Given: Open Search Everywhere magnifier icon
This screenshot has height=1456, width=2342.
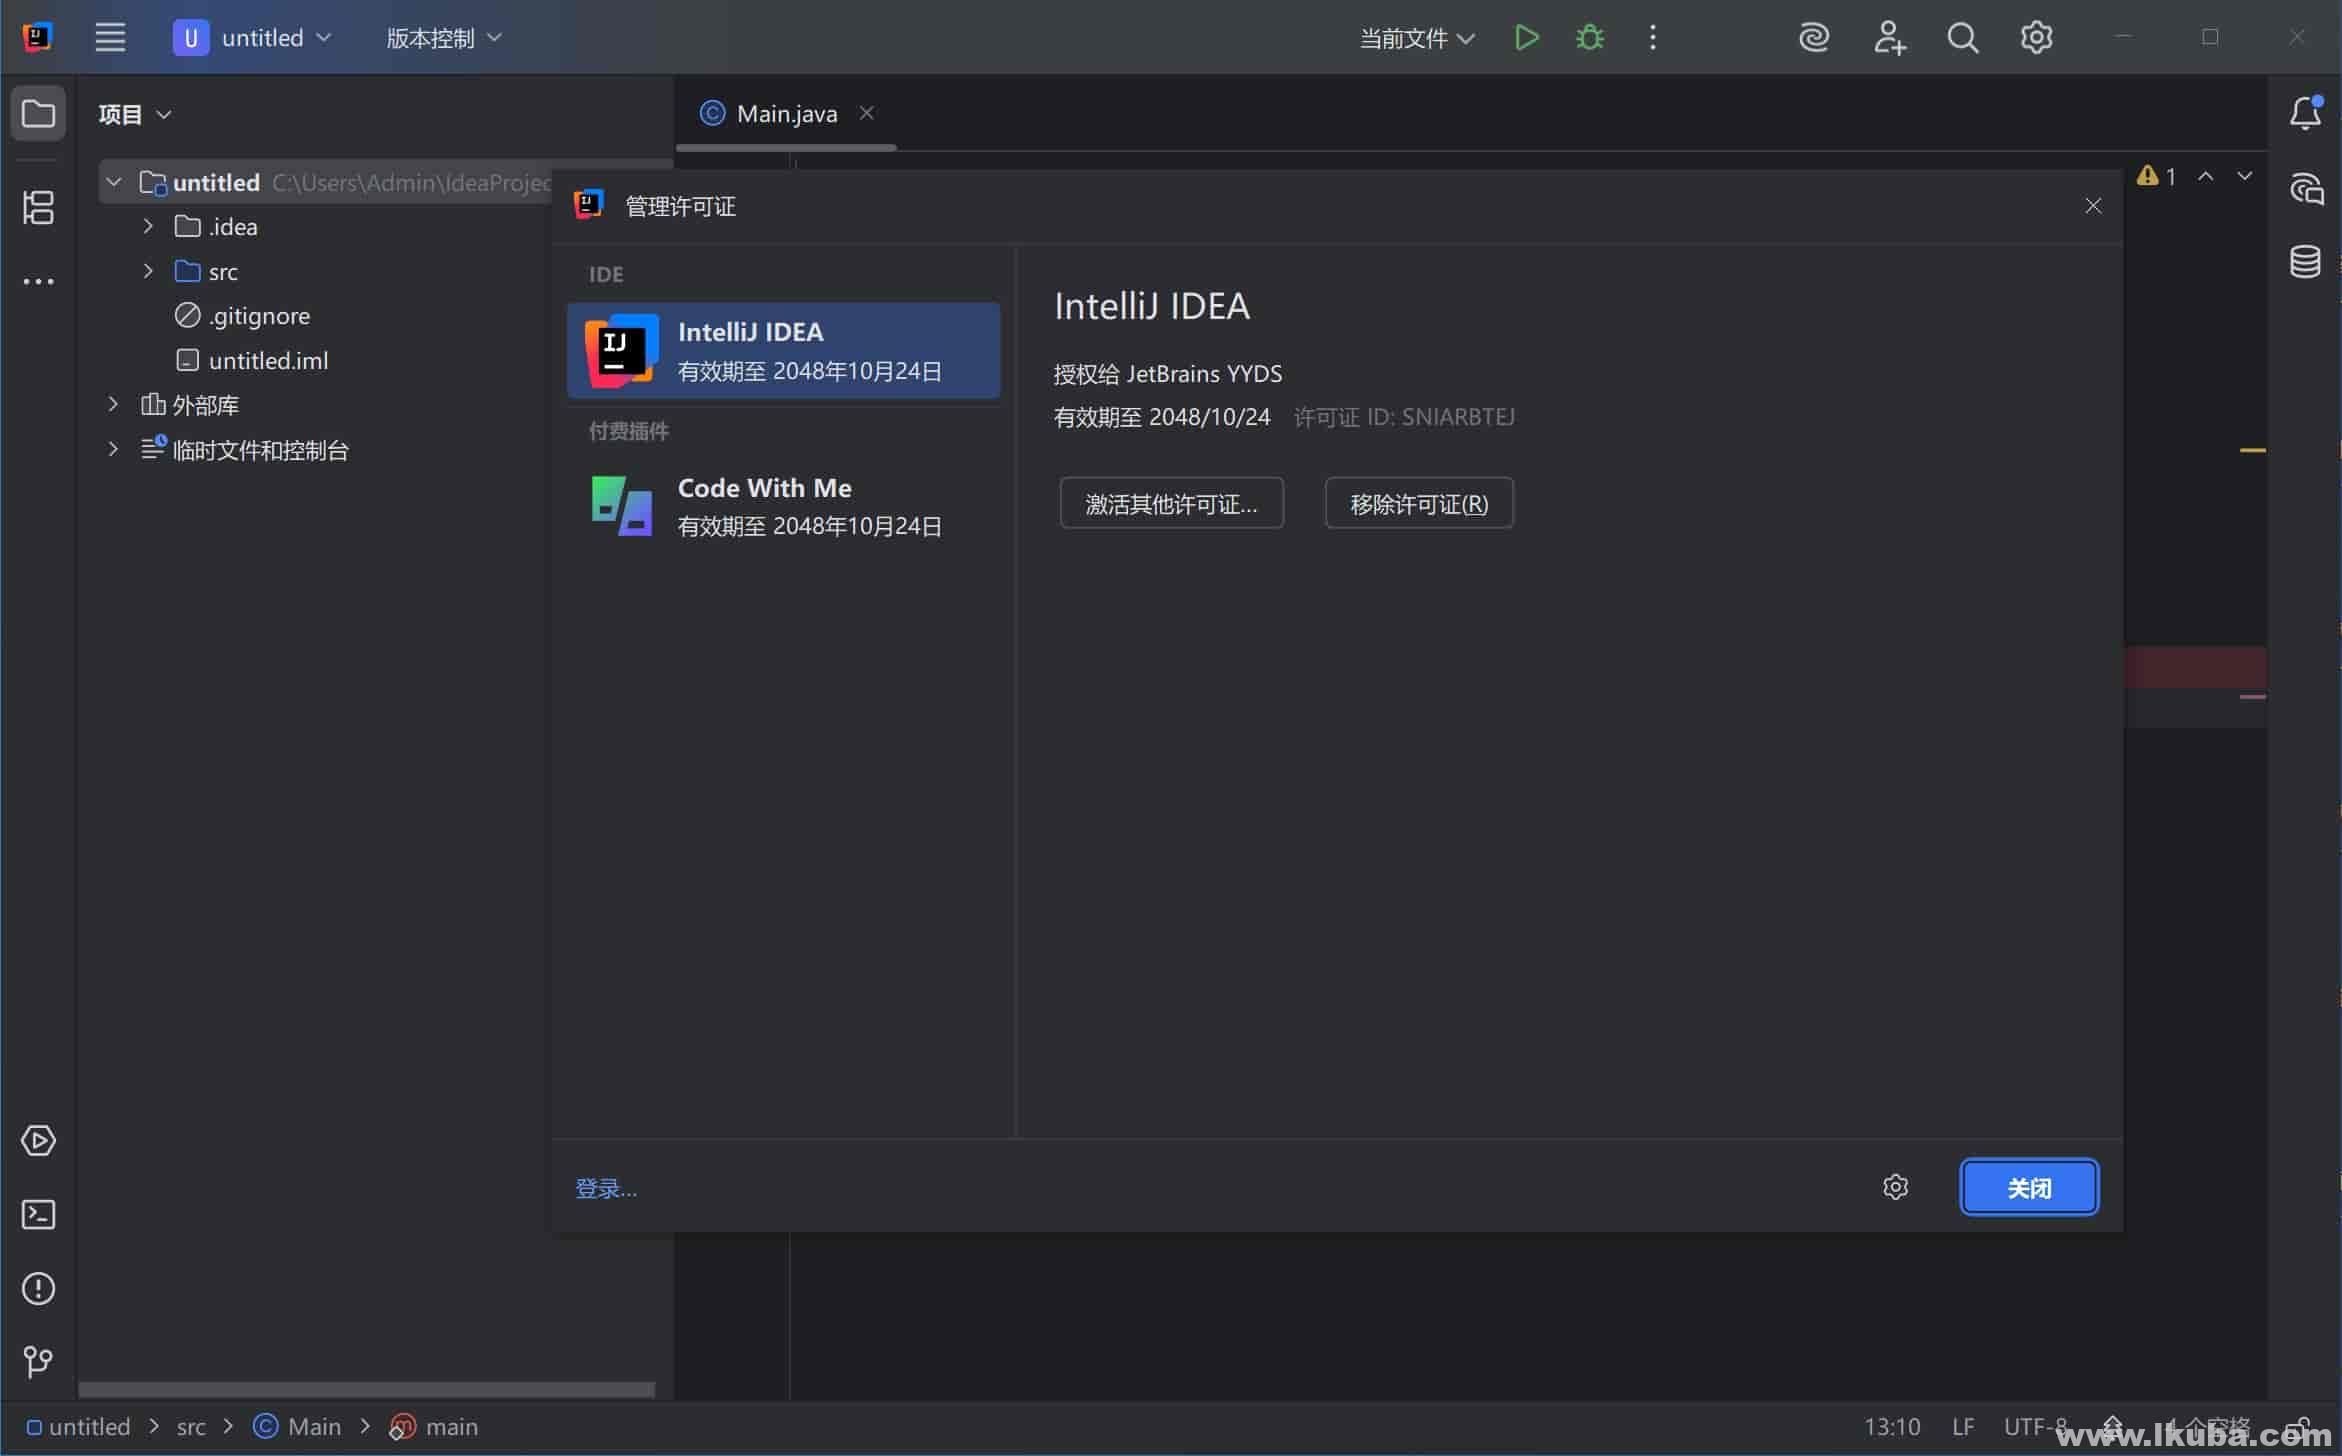Looking at the screenshot, I should [1962, 38].
